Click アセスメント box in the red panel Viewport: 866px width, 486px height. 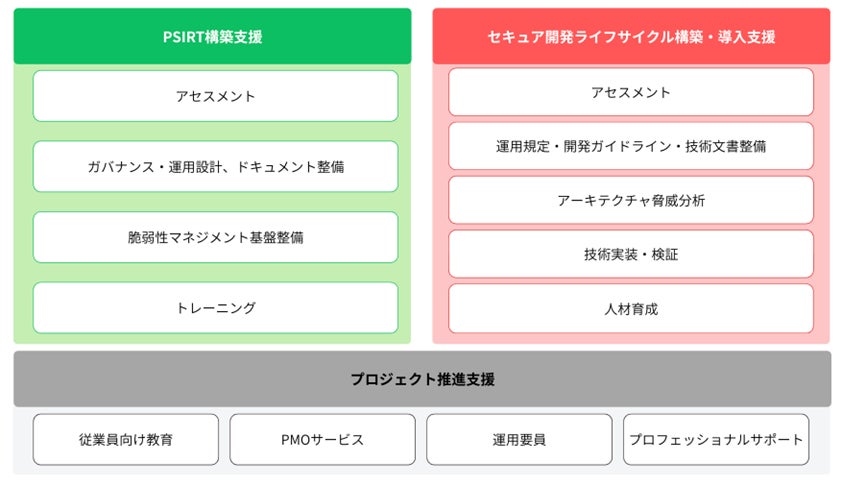tap(630, 92)
